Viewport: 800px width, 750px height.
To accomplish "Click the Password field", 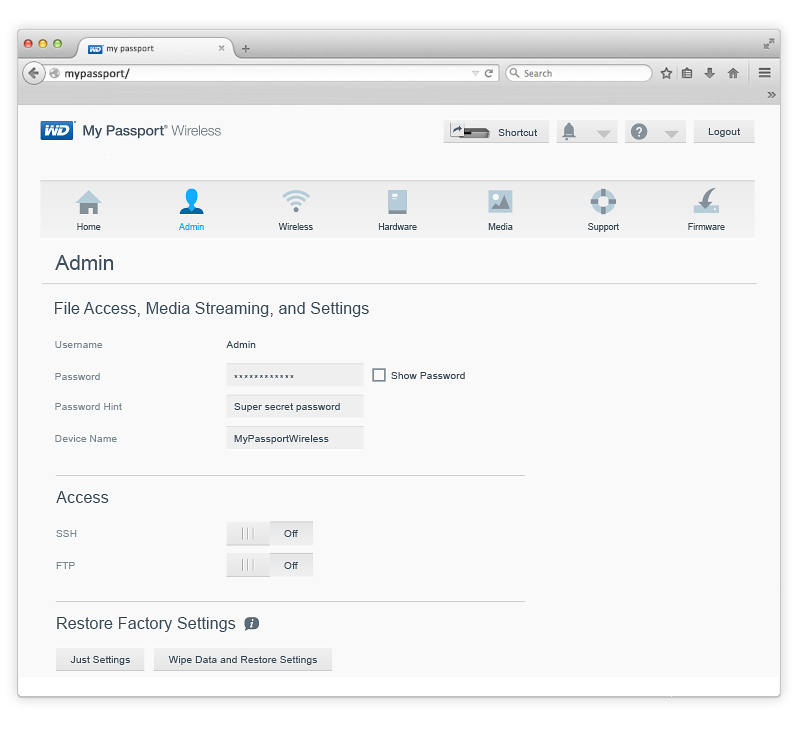I will [295, 375].
